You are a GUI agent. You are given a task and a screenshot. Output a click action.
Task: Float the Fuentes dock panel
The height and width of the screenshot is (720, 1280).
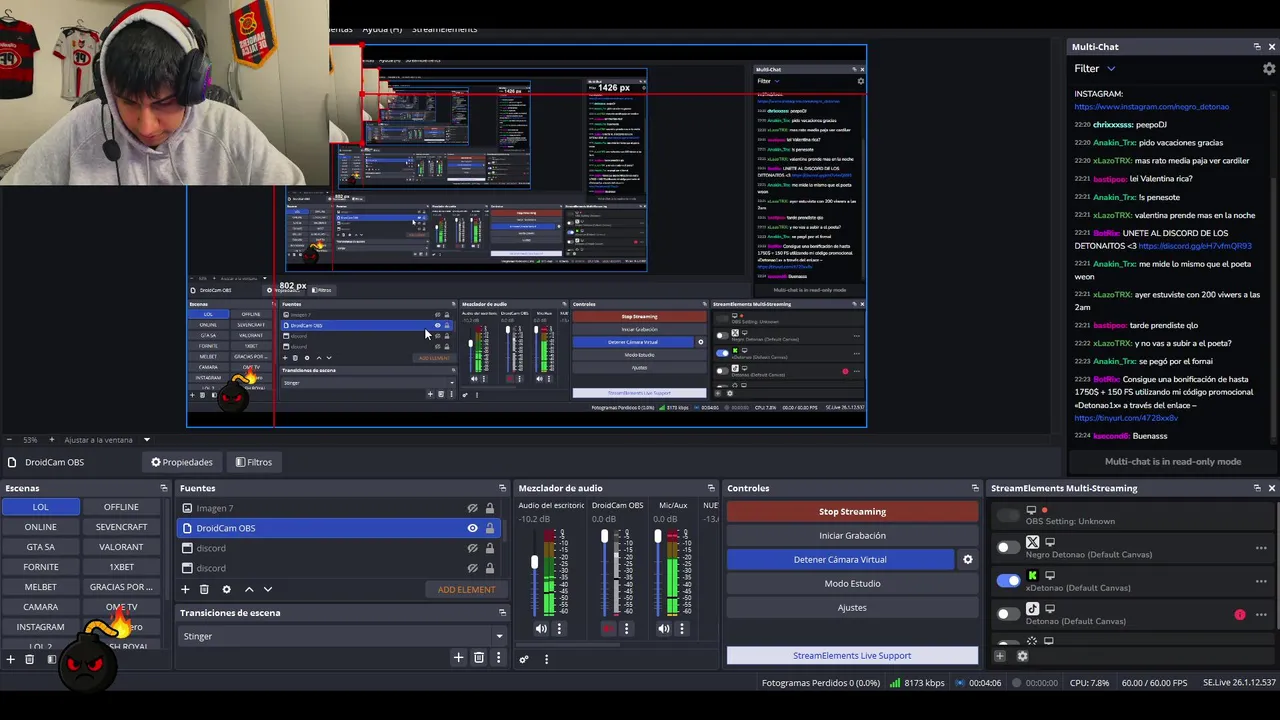[502, 488]
